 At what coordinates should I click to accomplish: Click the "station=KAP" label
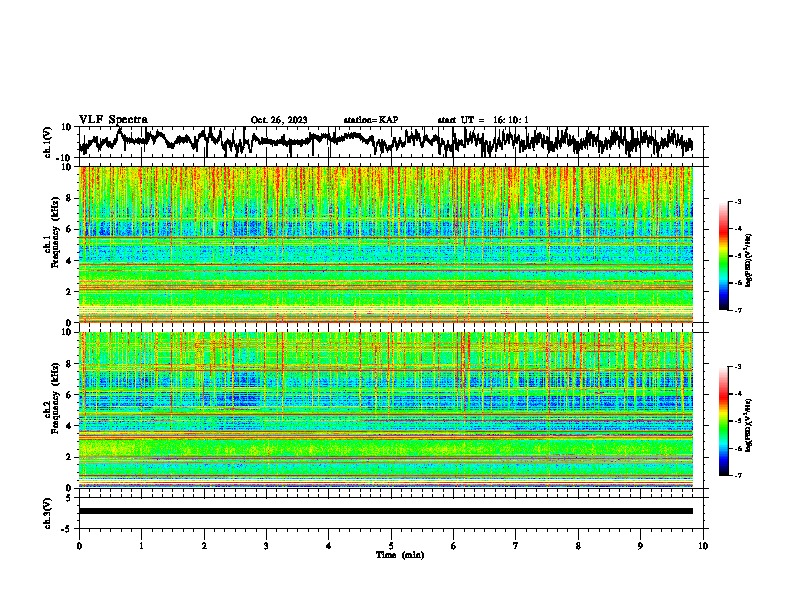click(371, 120)
